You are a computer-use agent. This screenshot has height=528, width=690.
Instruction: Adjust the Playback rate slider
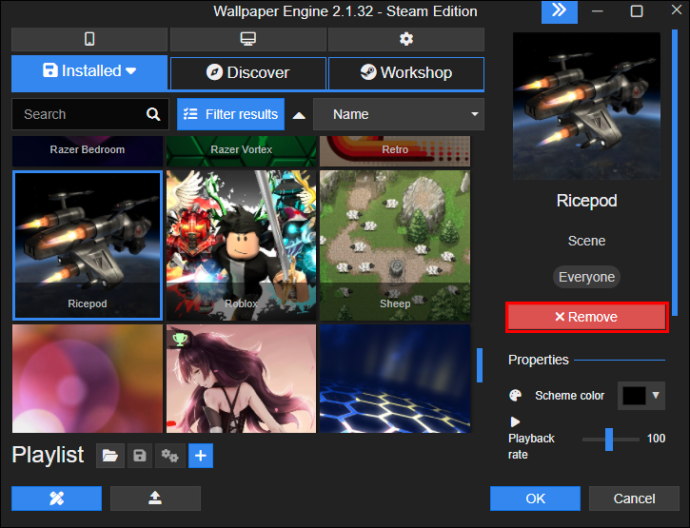[610, 439]
